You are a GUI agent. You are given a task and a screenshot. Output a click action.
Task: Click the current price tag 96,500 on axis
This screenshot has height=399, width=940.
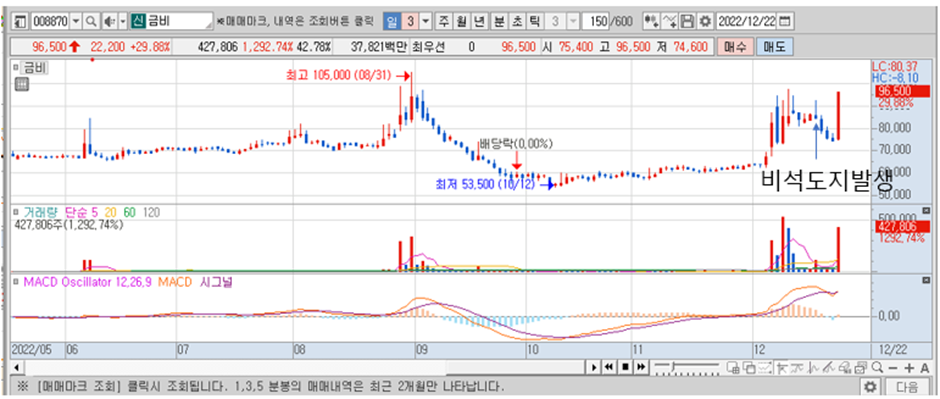(902, 92)
